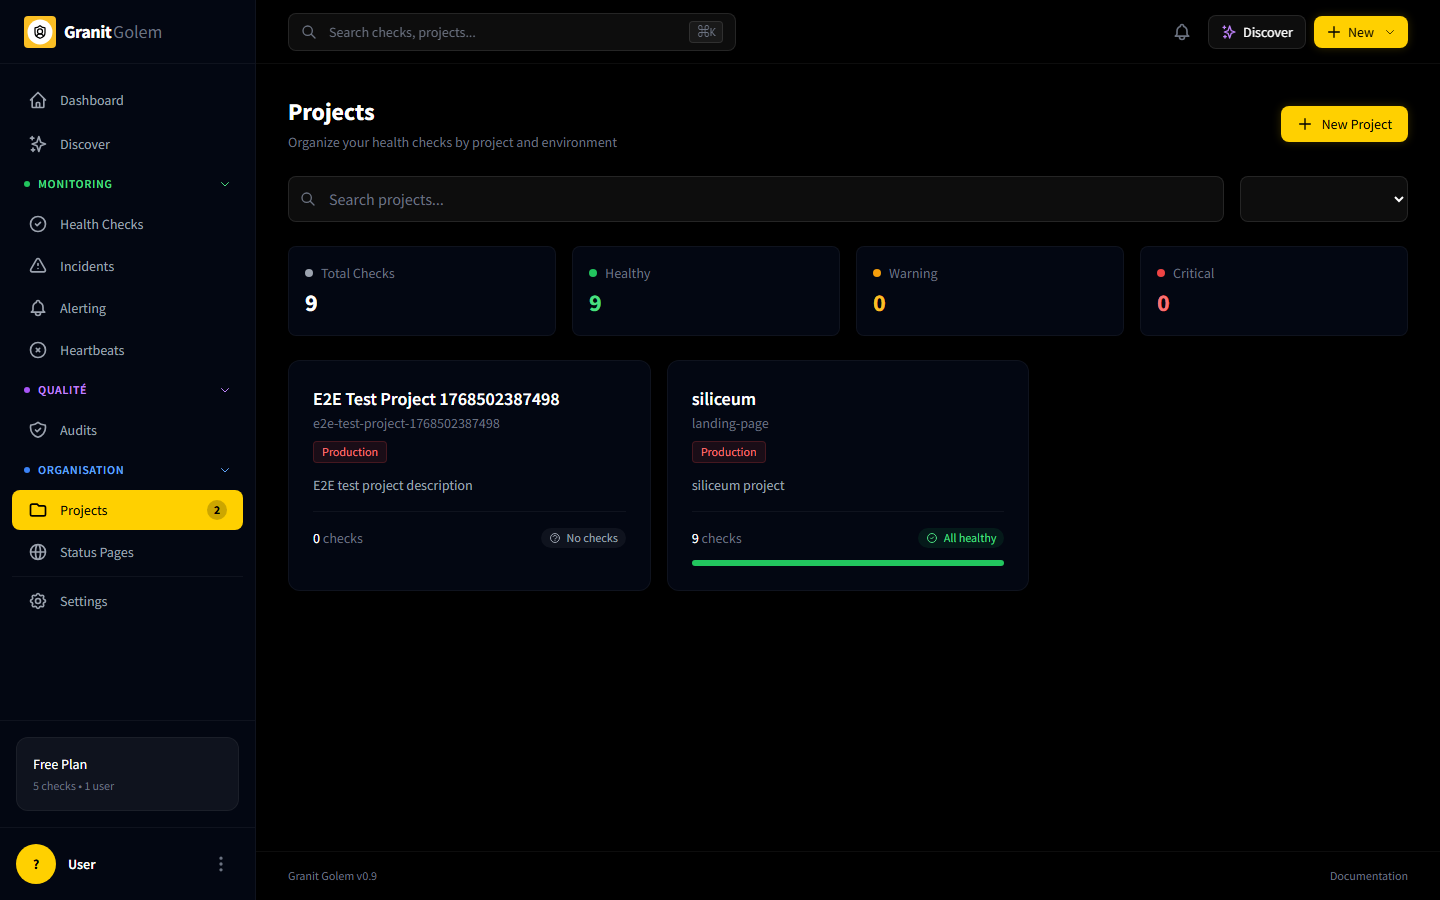Click the yellow New button
The height and width of the screenshot is (900, 1440).
pos(1361,32)
